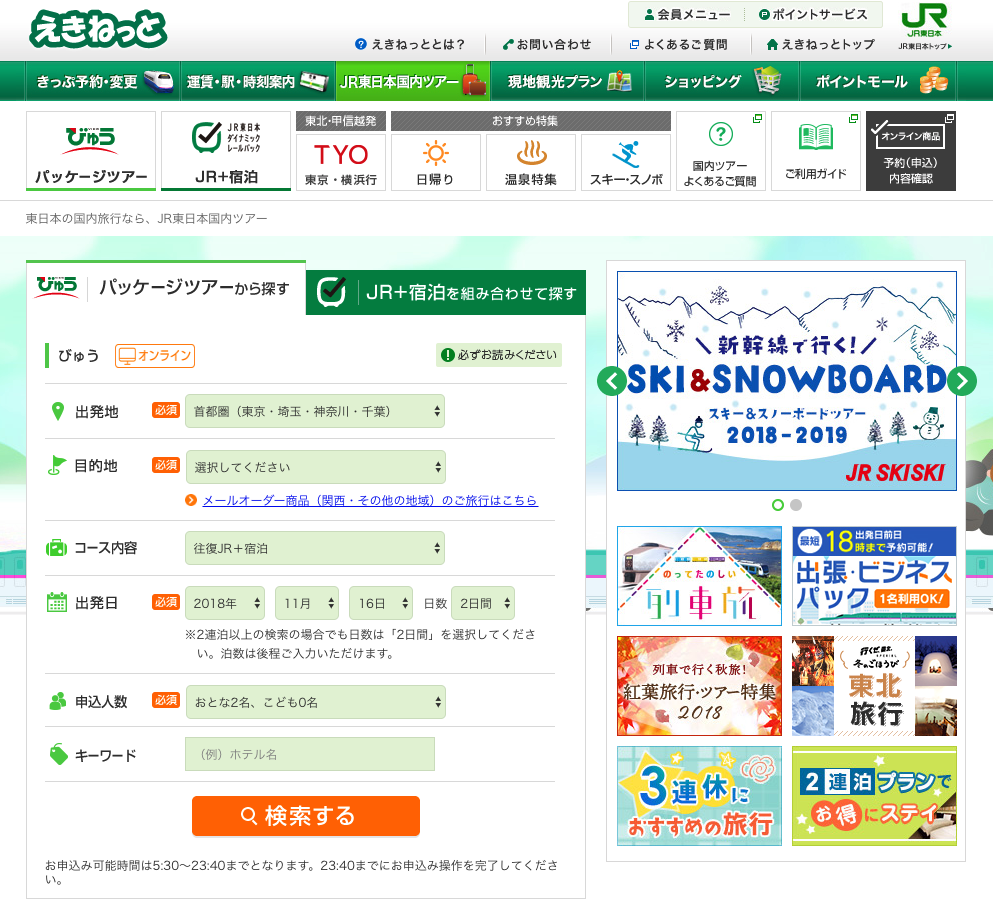Open ポイントモール menu
Image resolution: width=993 pixels, height=919 pixels.
[x=878, y=81]
